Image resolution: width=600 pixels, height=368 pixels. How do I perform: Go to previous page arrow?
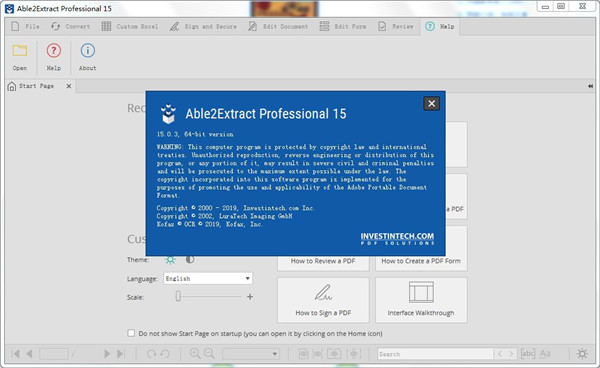click(29, 354)
